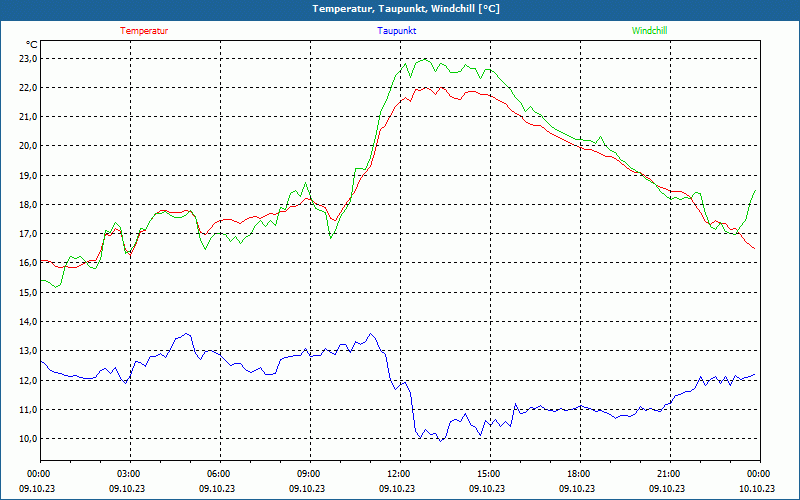Click the 06:00 time axis label
The image size is (800, 500).
(220, 474)
